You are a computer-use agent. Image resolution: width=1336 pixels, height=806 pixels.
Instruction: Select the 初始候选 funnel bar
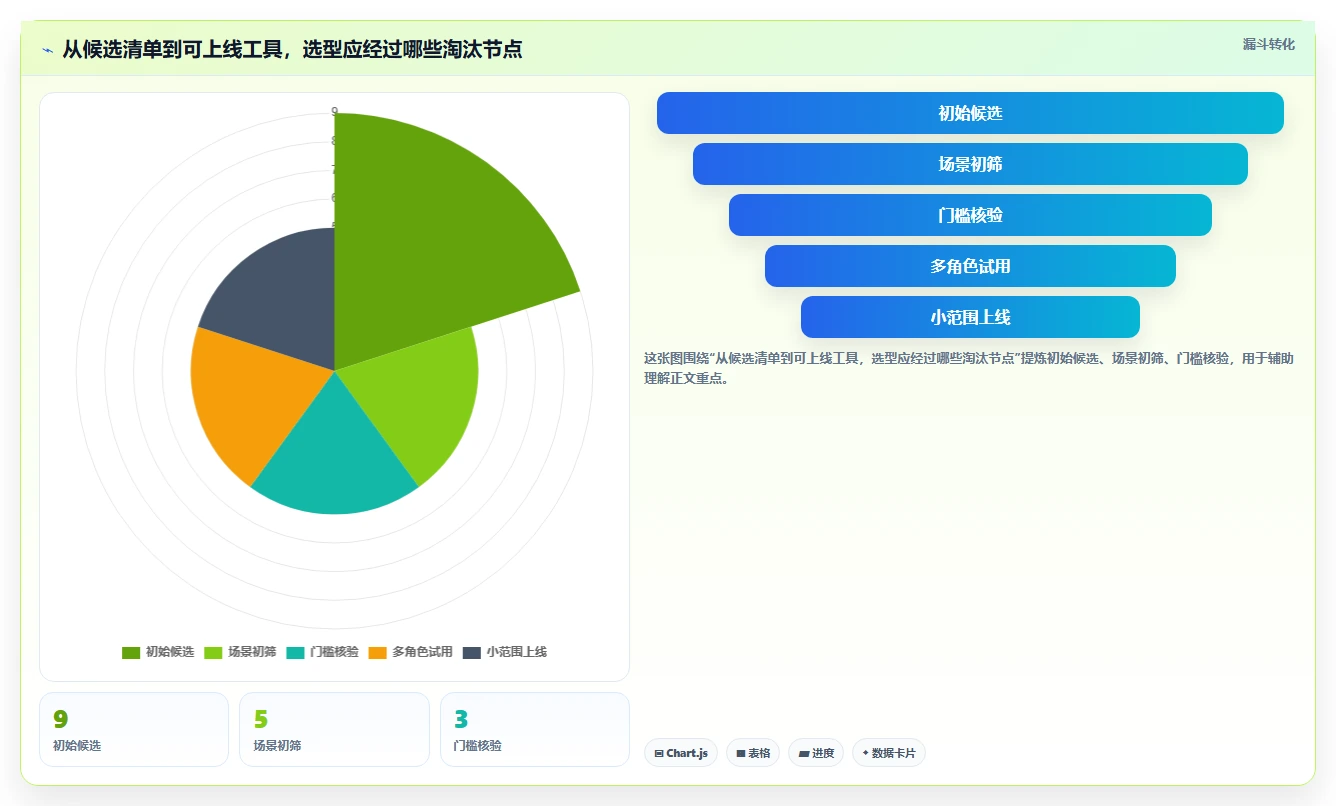pyautogui.click(x=970, y=113)
